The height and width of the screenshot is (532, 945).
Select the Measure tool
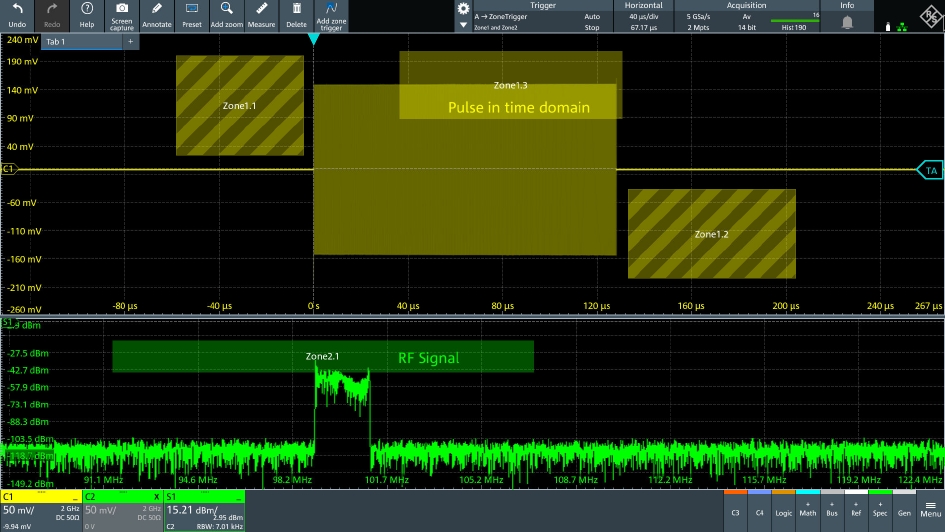261,15
